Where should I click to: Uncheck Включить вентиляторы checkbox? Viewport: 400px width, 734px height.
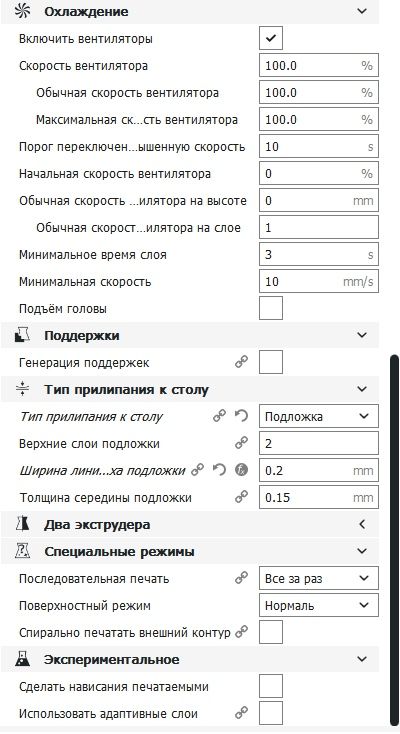(x=271, y=38)
